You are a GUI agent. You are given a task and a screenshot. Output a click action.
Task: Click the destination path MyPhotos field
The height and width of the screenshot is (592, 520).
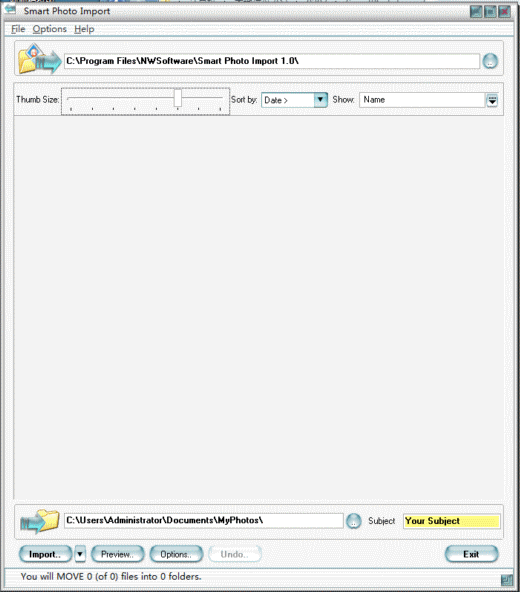click(204, 521)
